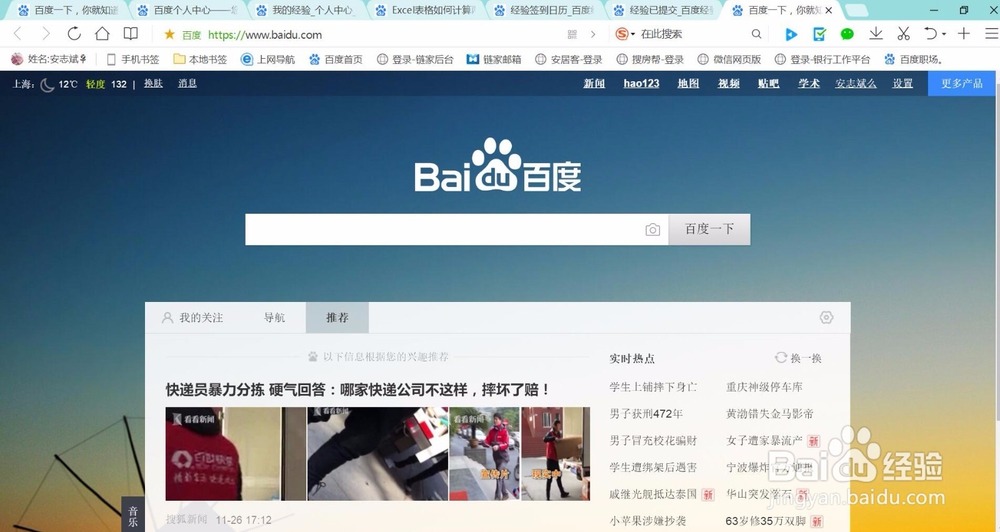Click the camera image search icon
1000x532 pixels.
pyautogui.click(x=652, y=230)
